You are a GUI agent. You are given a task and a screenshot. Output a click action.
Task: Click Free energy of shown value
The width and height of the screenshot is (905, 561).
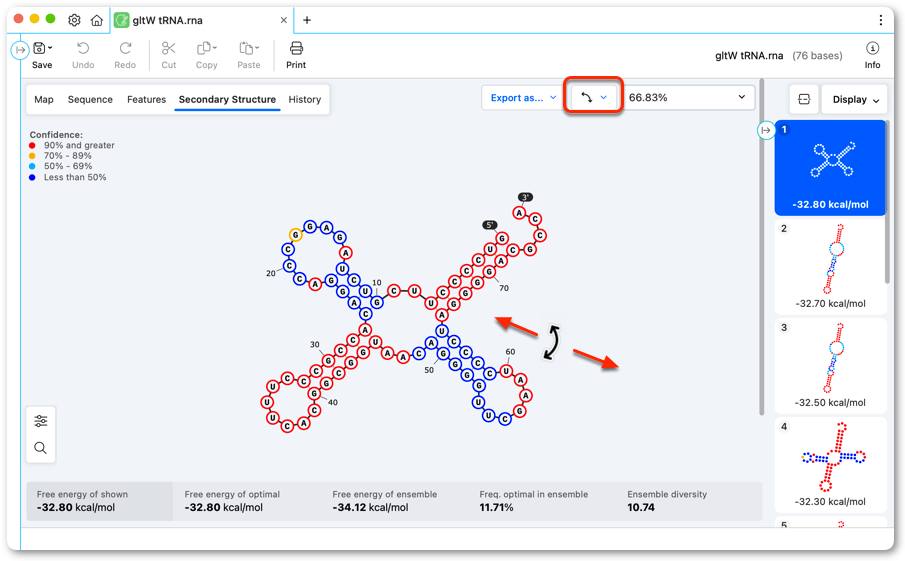pyautogui.click(x=76, y=507)
